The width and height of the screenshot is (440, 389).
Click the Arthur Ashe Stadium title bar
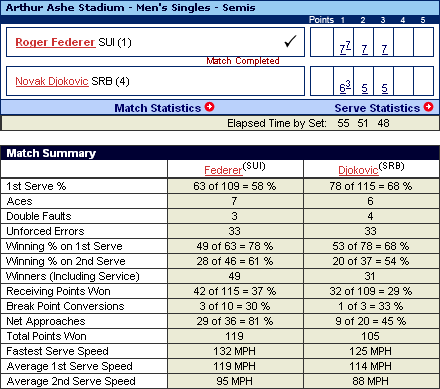coord(220,7)
